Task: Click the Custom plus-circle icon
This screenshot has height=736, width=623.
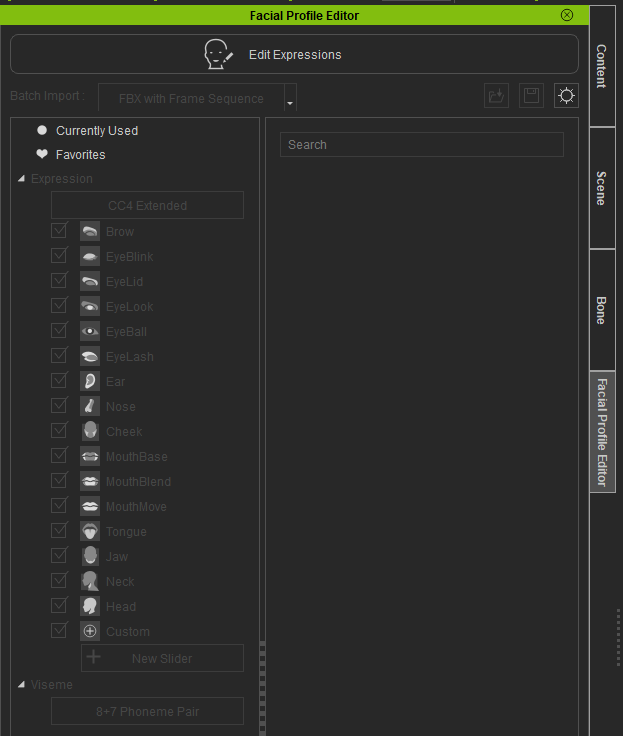Action: coord(90,631)
